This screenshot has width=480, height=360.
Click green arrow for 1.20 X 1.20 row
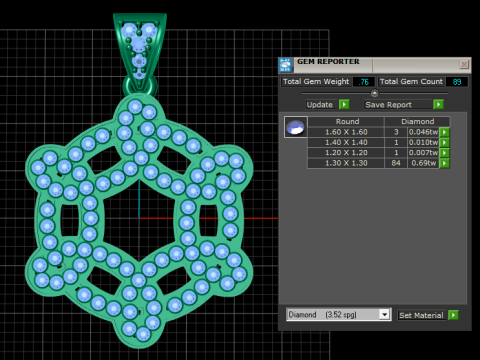444,153
